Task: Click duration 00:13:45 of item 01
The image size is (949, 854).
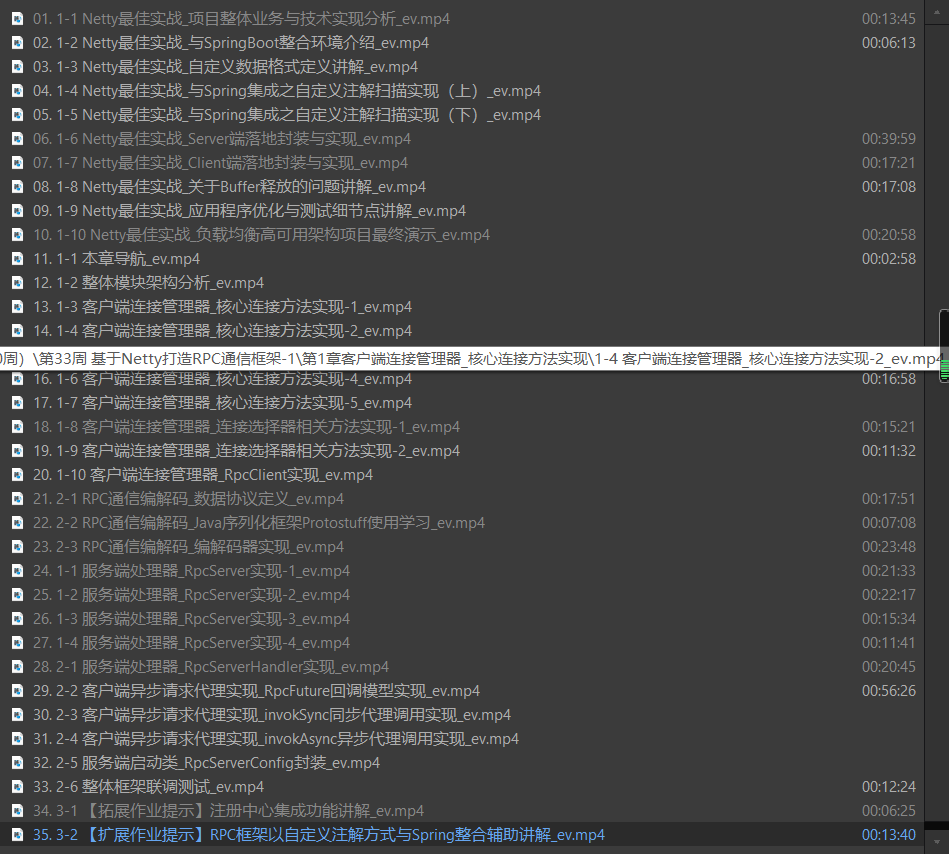Action: 888,19
